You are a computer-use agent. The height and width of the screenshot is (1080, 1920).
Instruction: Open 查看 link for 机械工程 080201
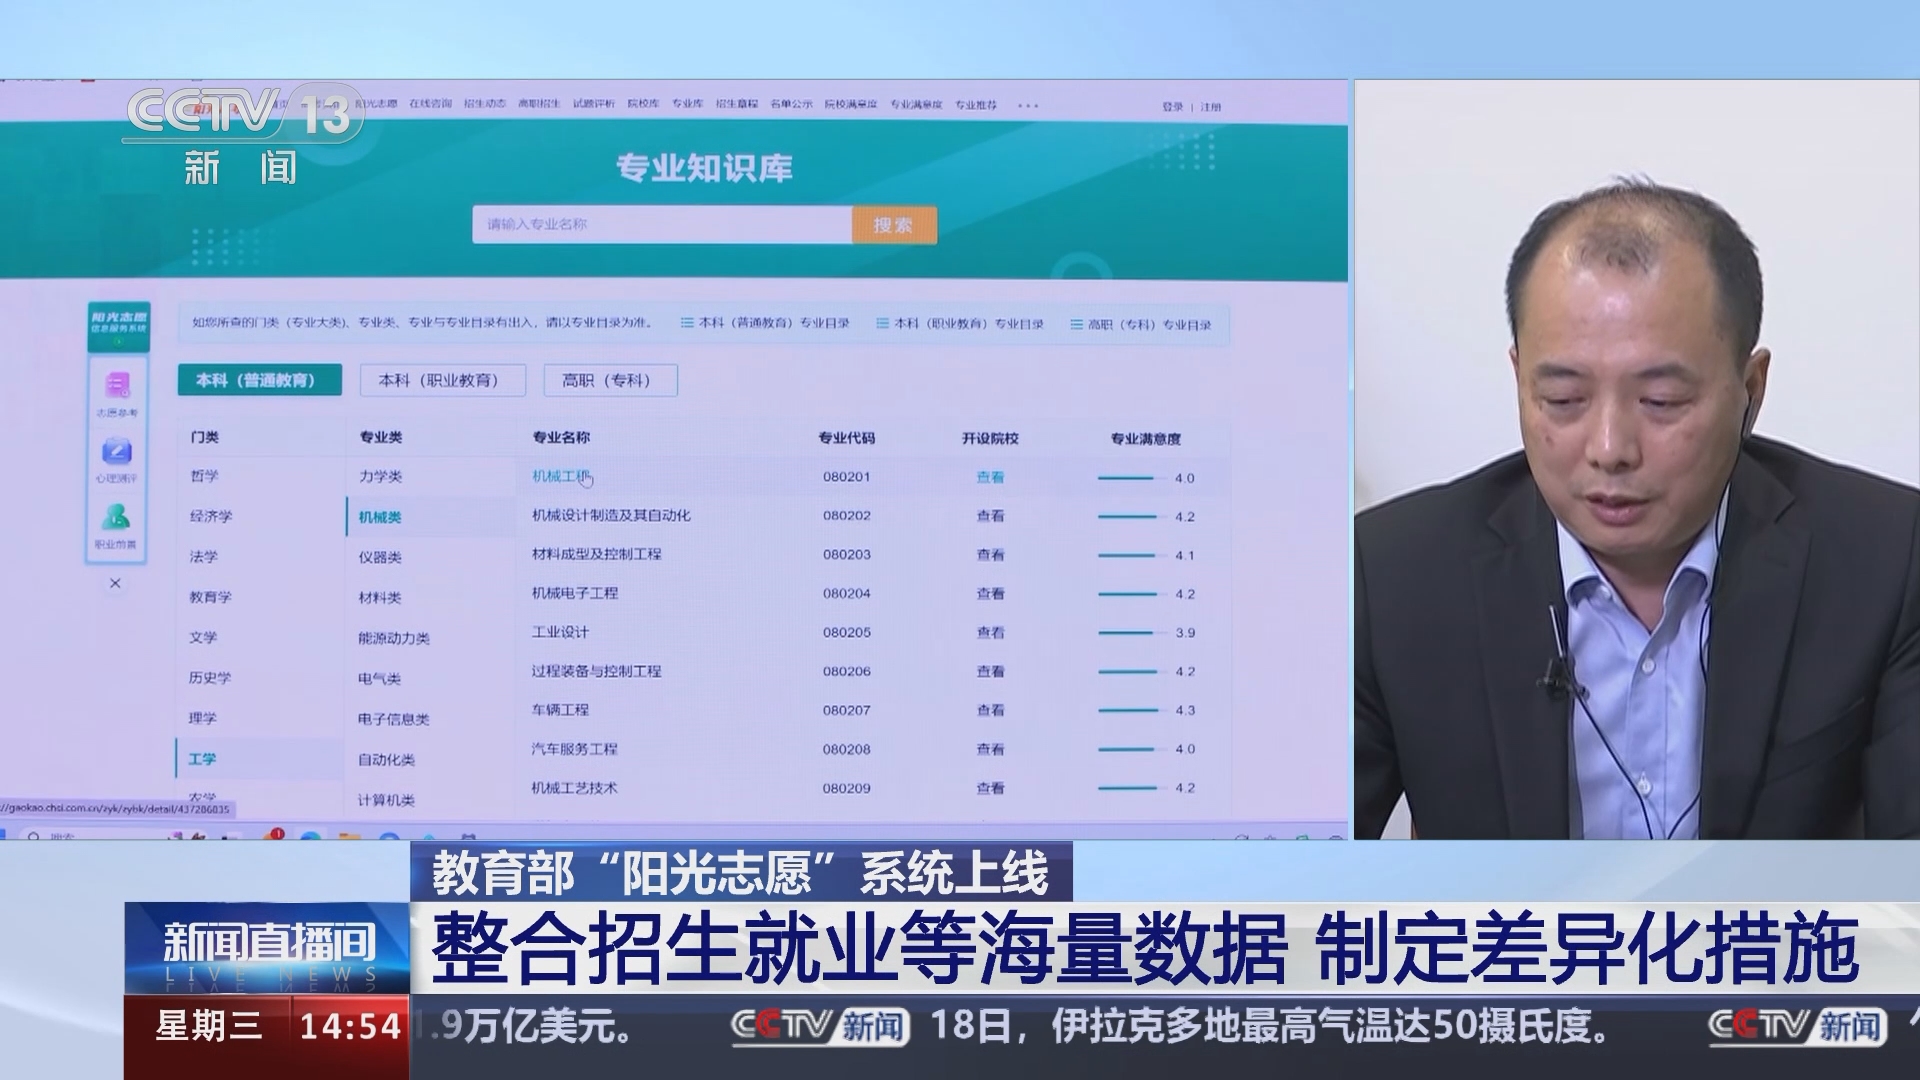(x=988, y=477)
